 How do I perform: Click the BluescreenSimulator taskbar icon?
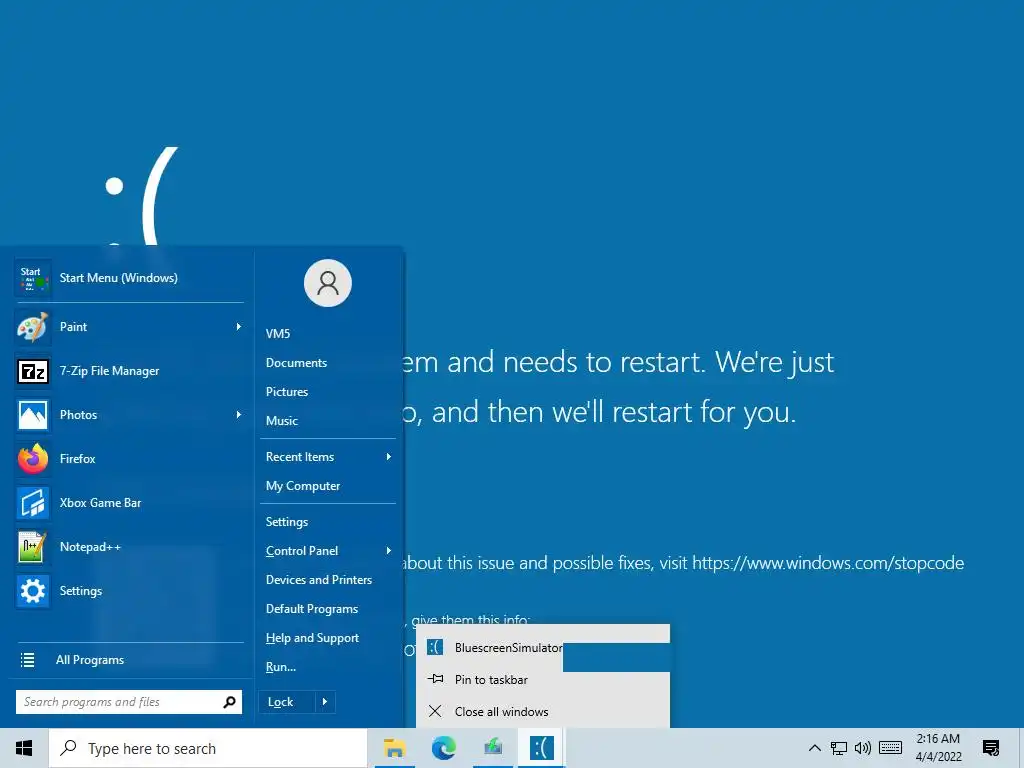click(541, 748)
